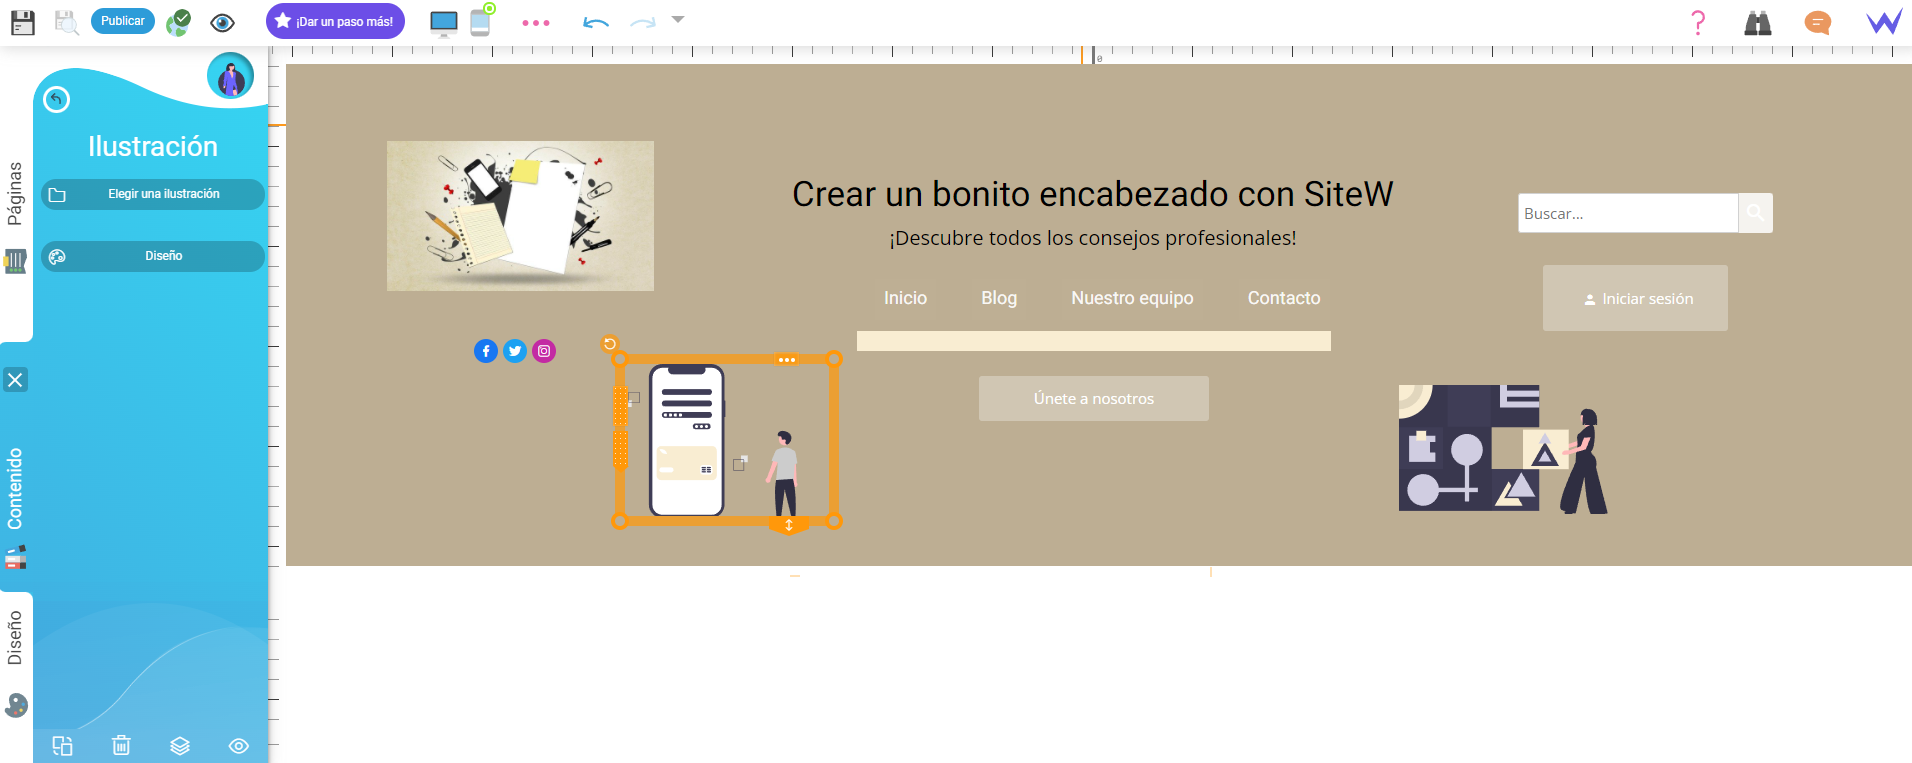This screenshot has height=763, width=1912.
Task: Click the Instagram social icon
Action: [x=544, y=351]
